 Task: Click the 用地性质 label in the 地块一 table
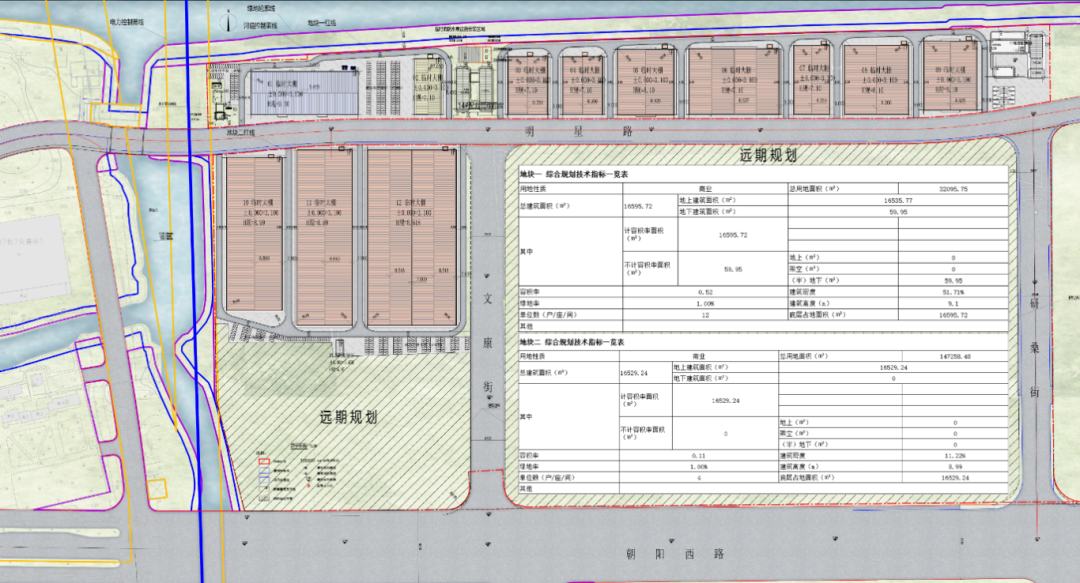click(x=533, y=188)
